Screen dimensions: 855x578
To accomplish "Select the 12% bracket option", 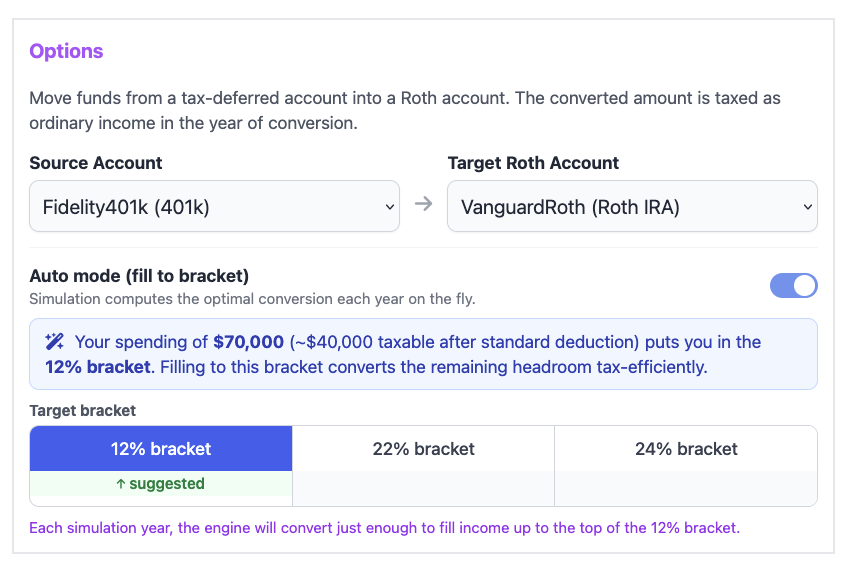I will (x=161, y=449).
